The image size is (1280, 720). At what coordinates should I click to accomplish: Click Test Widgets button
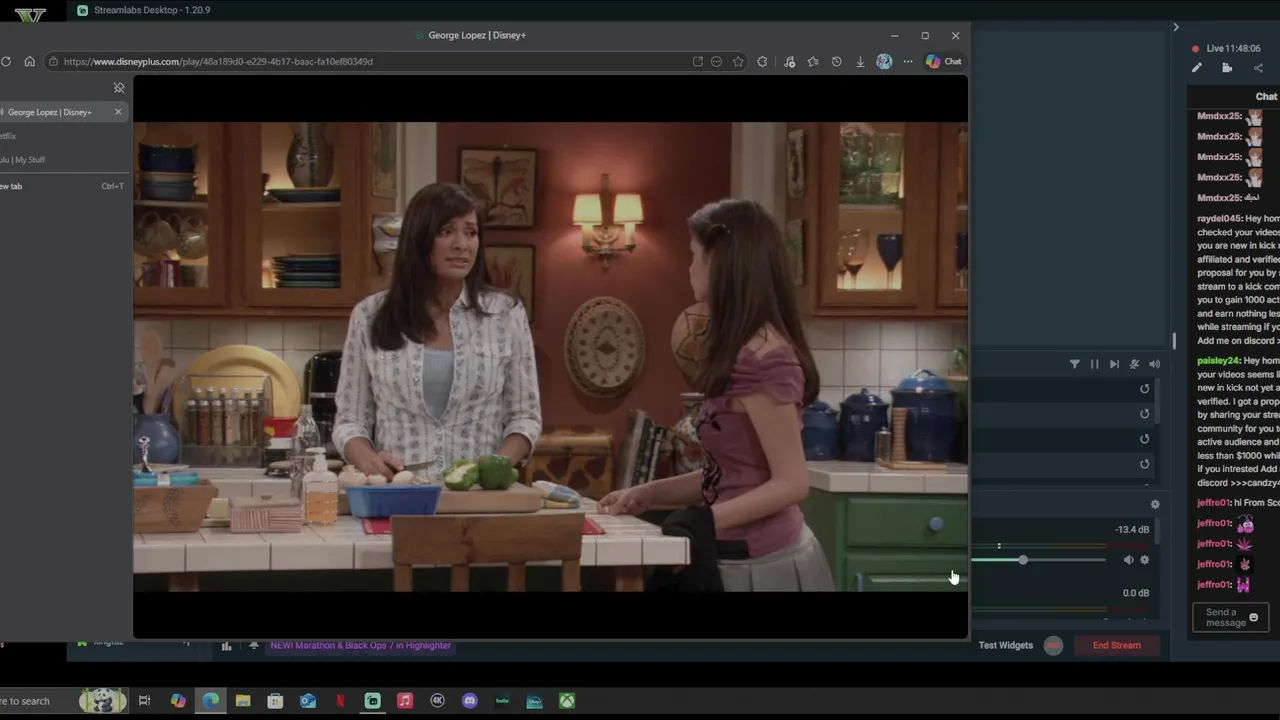(1006, 645)
